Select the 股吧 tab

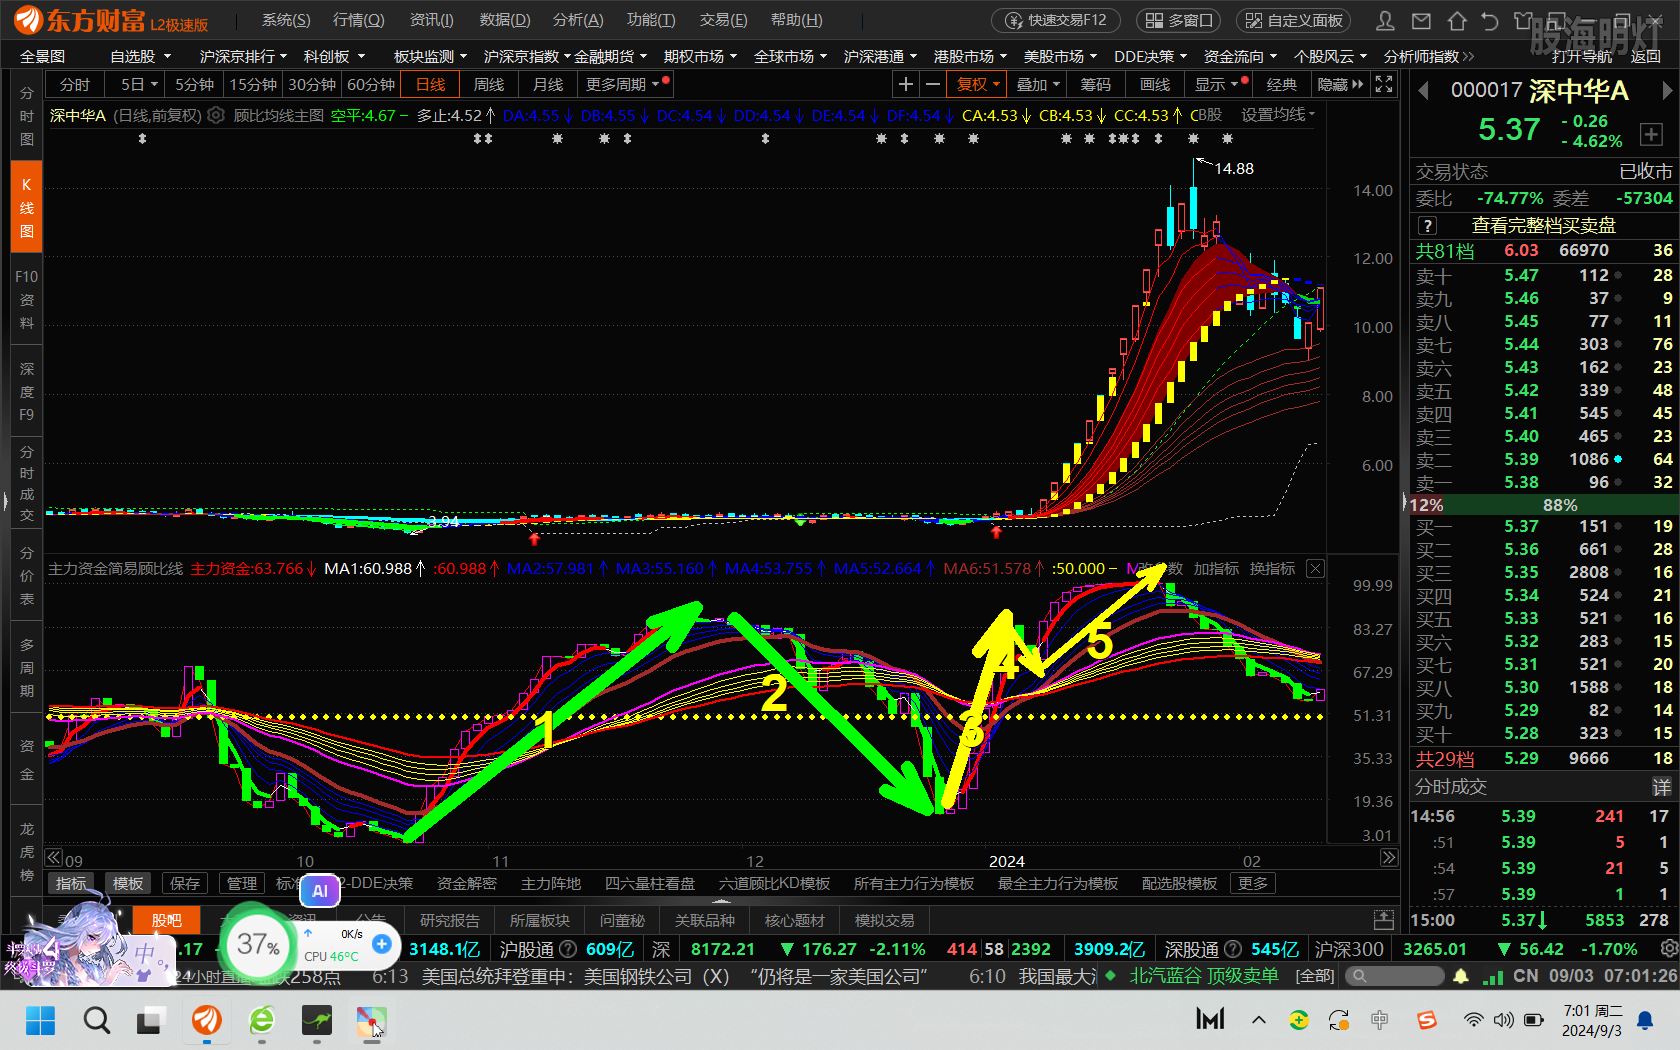coord(167,920)
